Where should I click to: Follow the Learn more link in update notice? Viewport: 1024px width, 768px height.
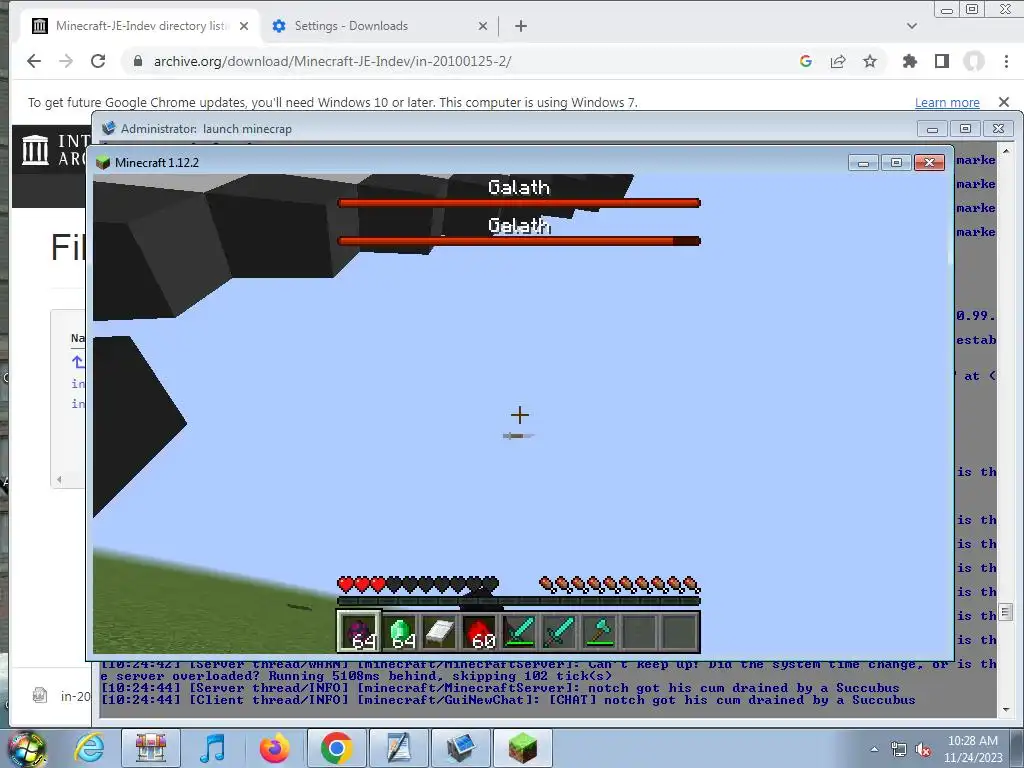pos(947,103)
